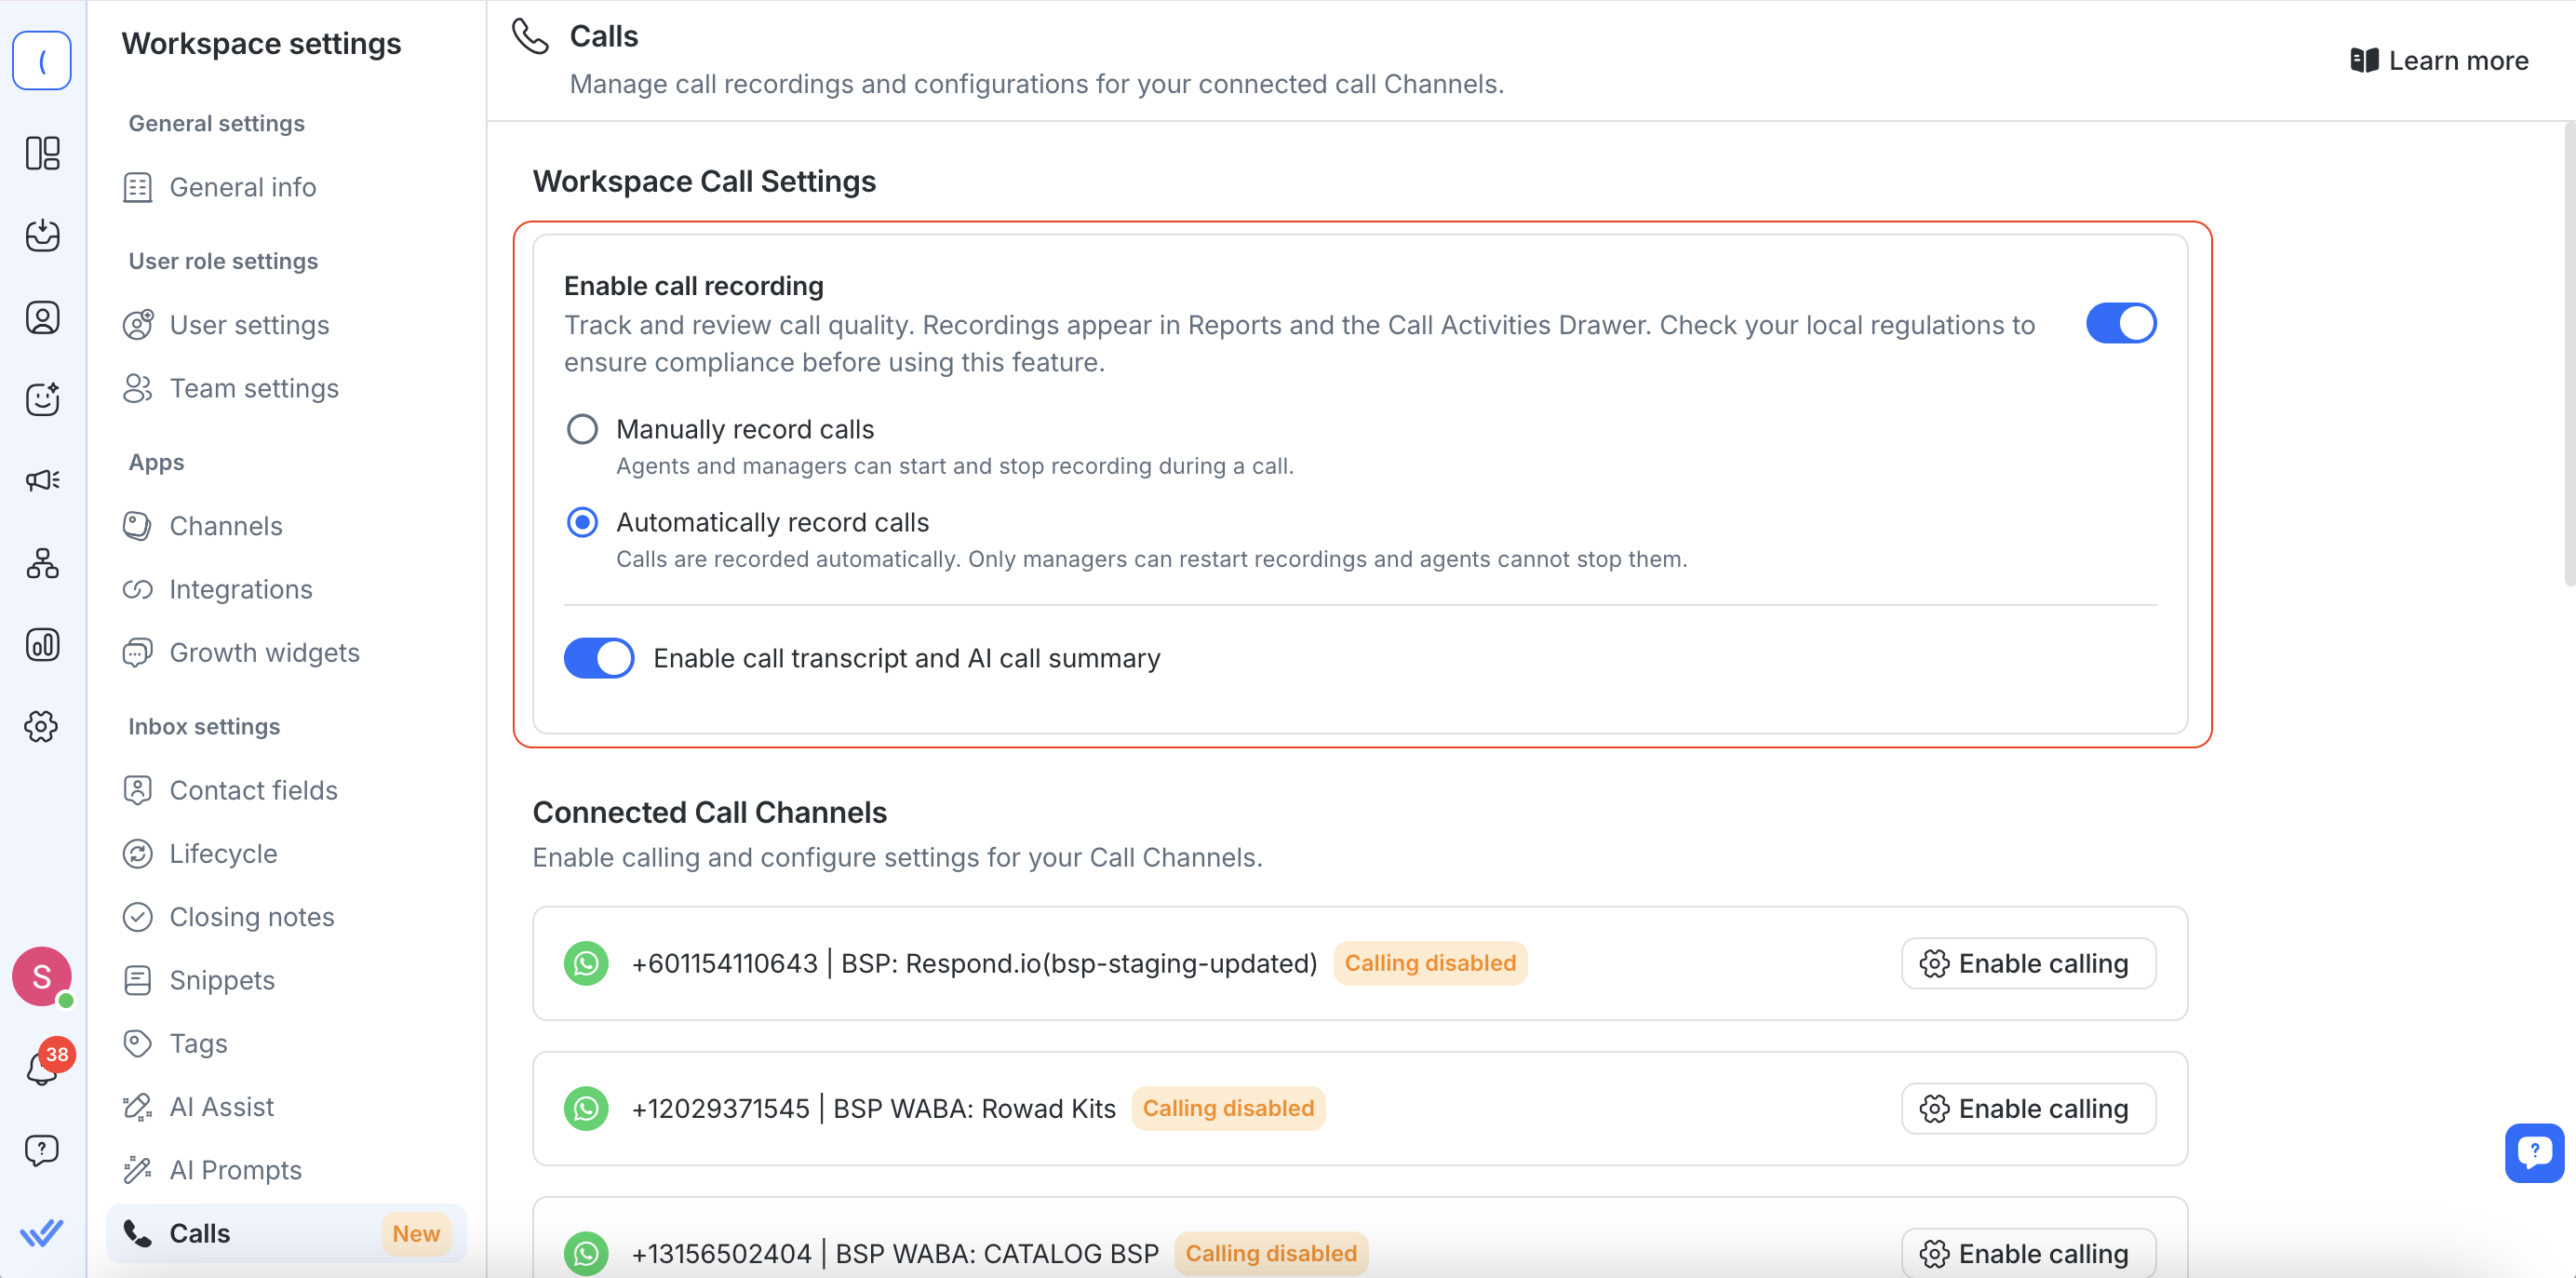Open the contacts icon in left rail

[x=42, y=317]
